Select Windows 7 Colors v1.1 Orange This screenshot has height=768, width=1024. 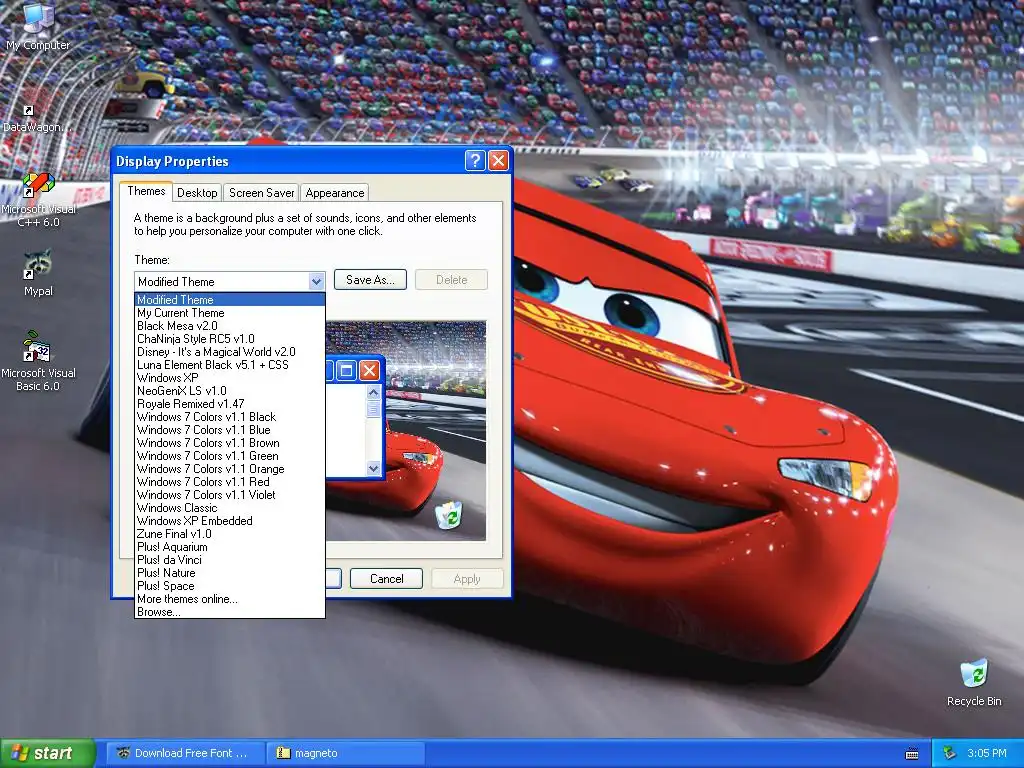230,469
